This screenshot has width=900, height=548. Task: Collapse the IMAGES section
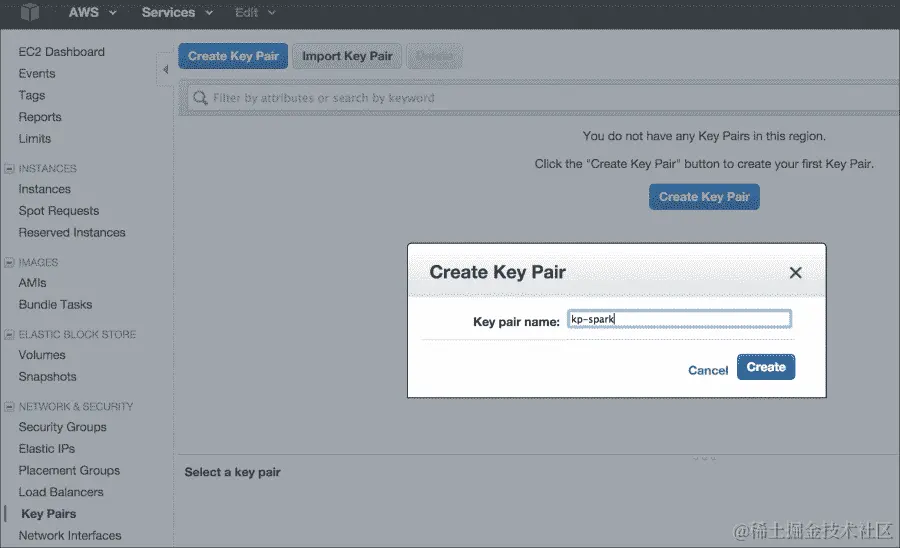(x=9, y=262)
